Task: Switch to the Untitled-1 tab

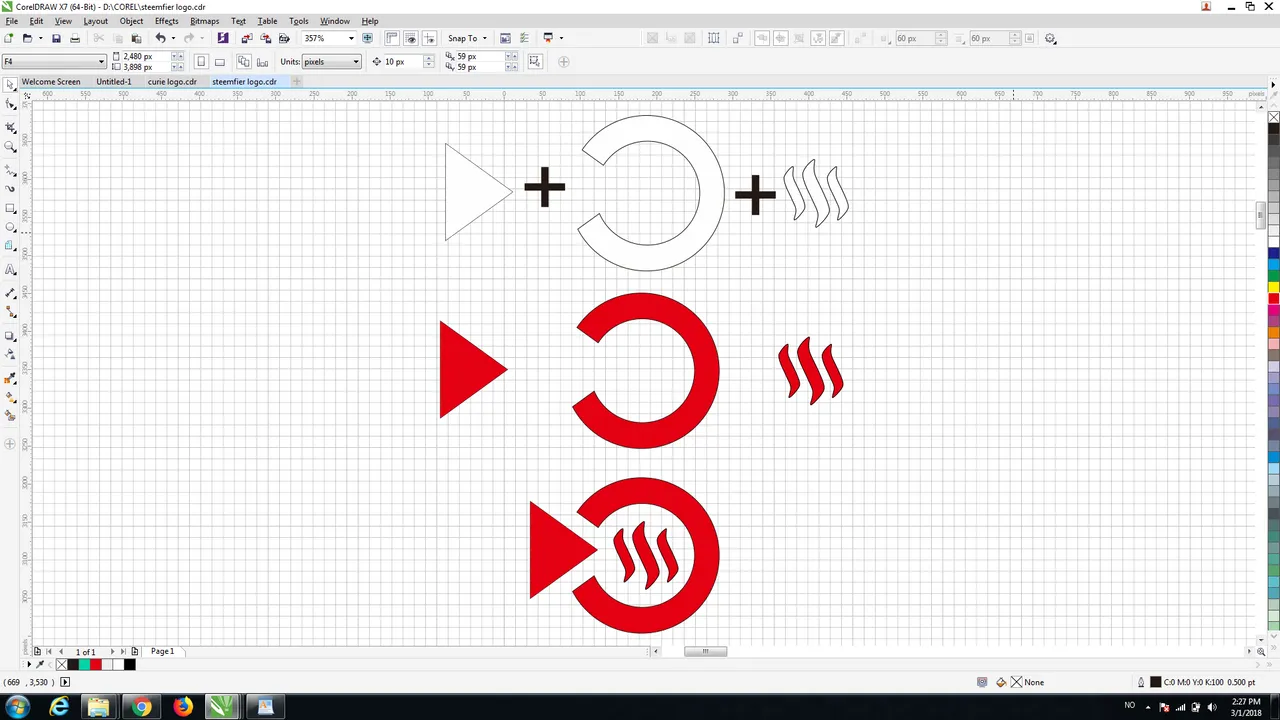Action: pos(114,82)
